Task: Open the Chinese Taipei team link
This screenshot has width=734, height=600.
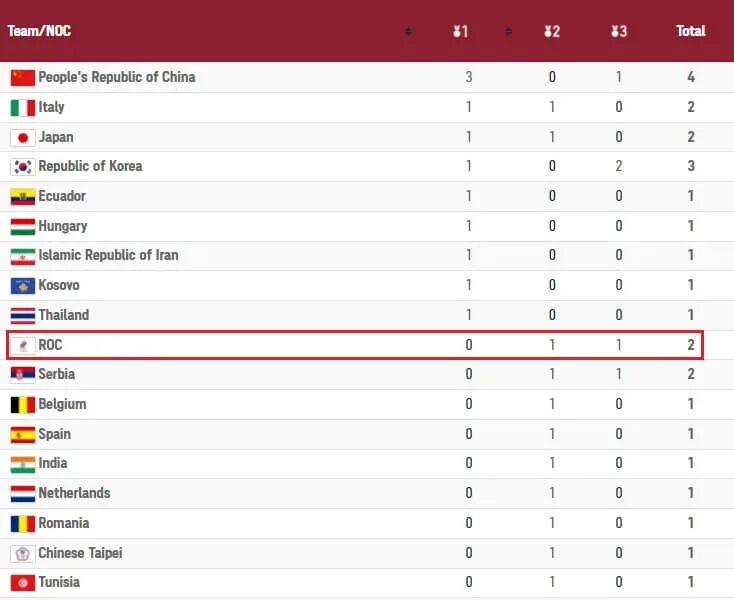Action: [80, 553]
